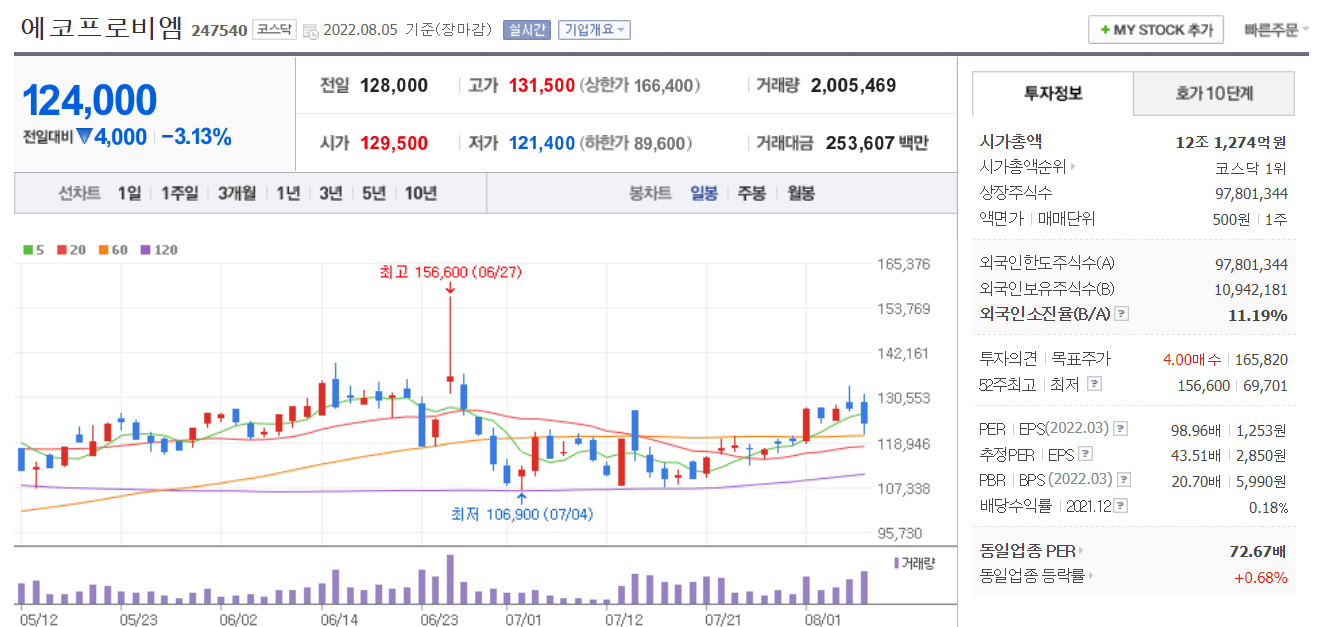Select the 10년 line chart period
The width and height of the screenshot is (1333, 627).
[421, 193]
